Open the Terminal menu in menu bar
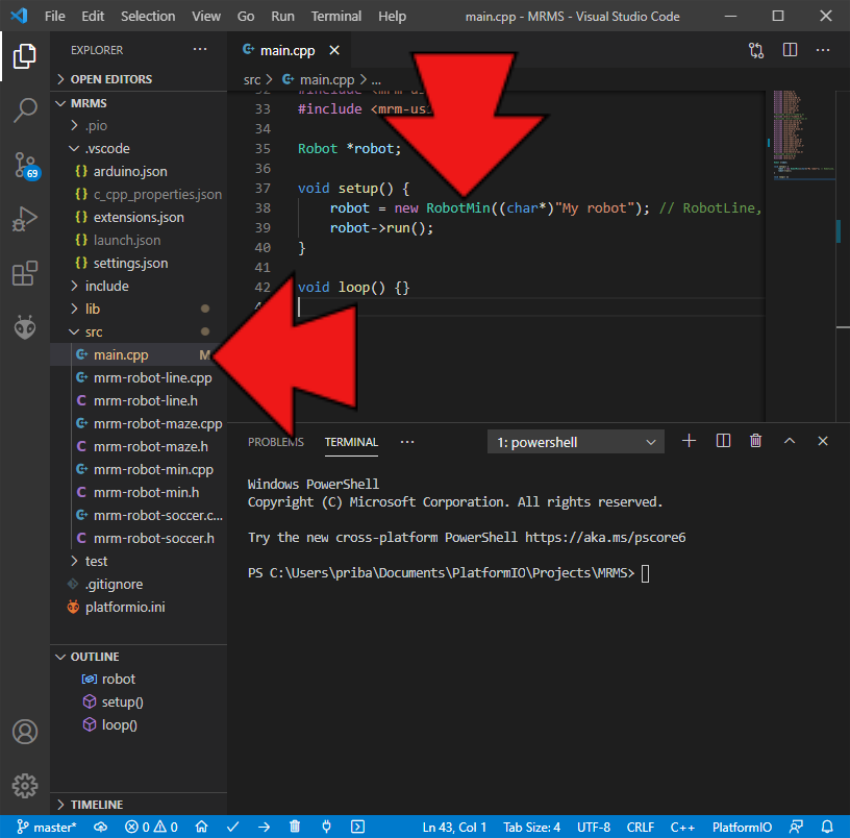The width and height of the screenshot is (850, 838). (x=336, y=16)
